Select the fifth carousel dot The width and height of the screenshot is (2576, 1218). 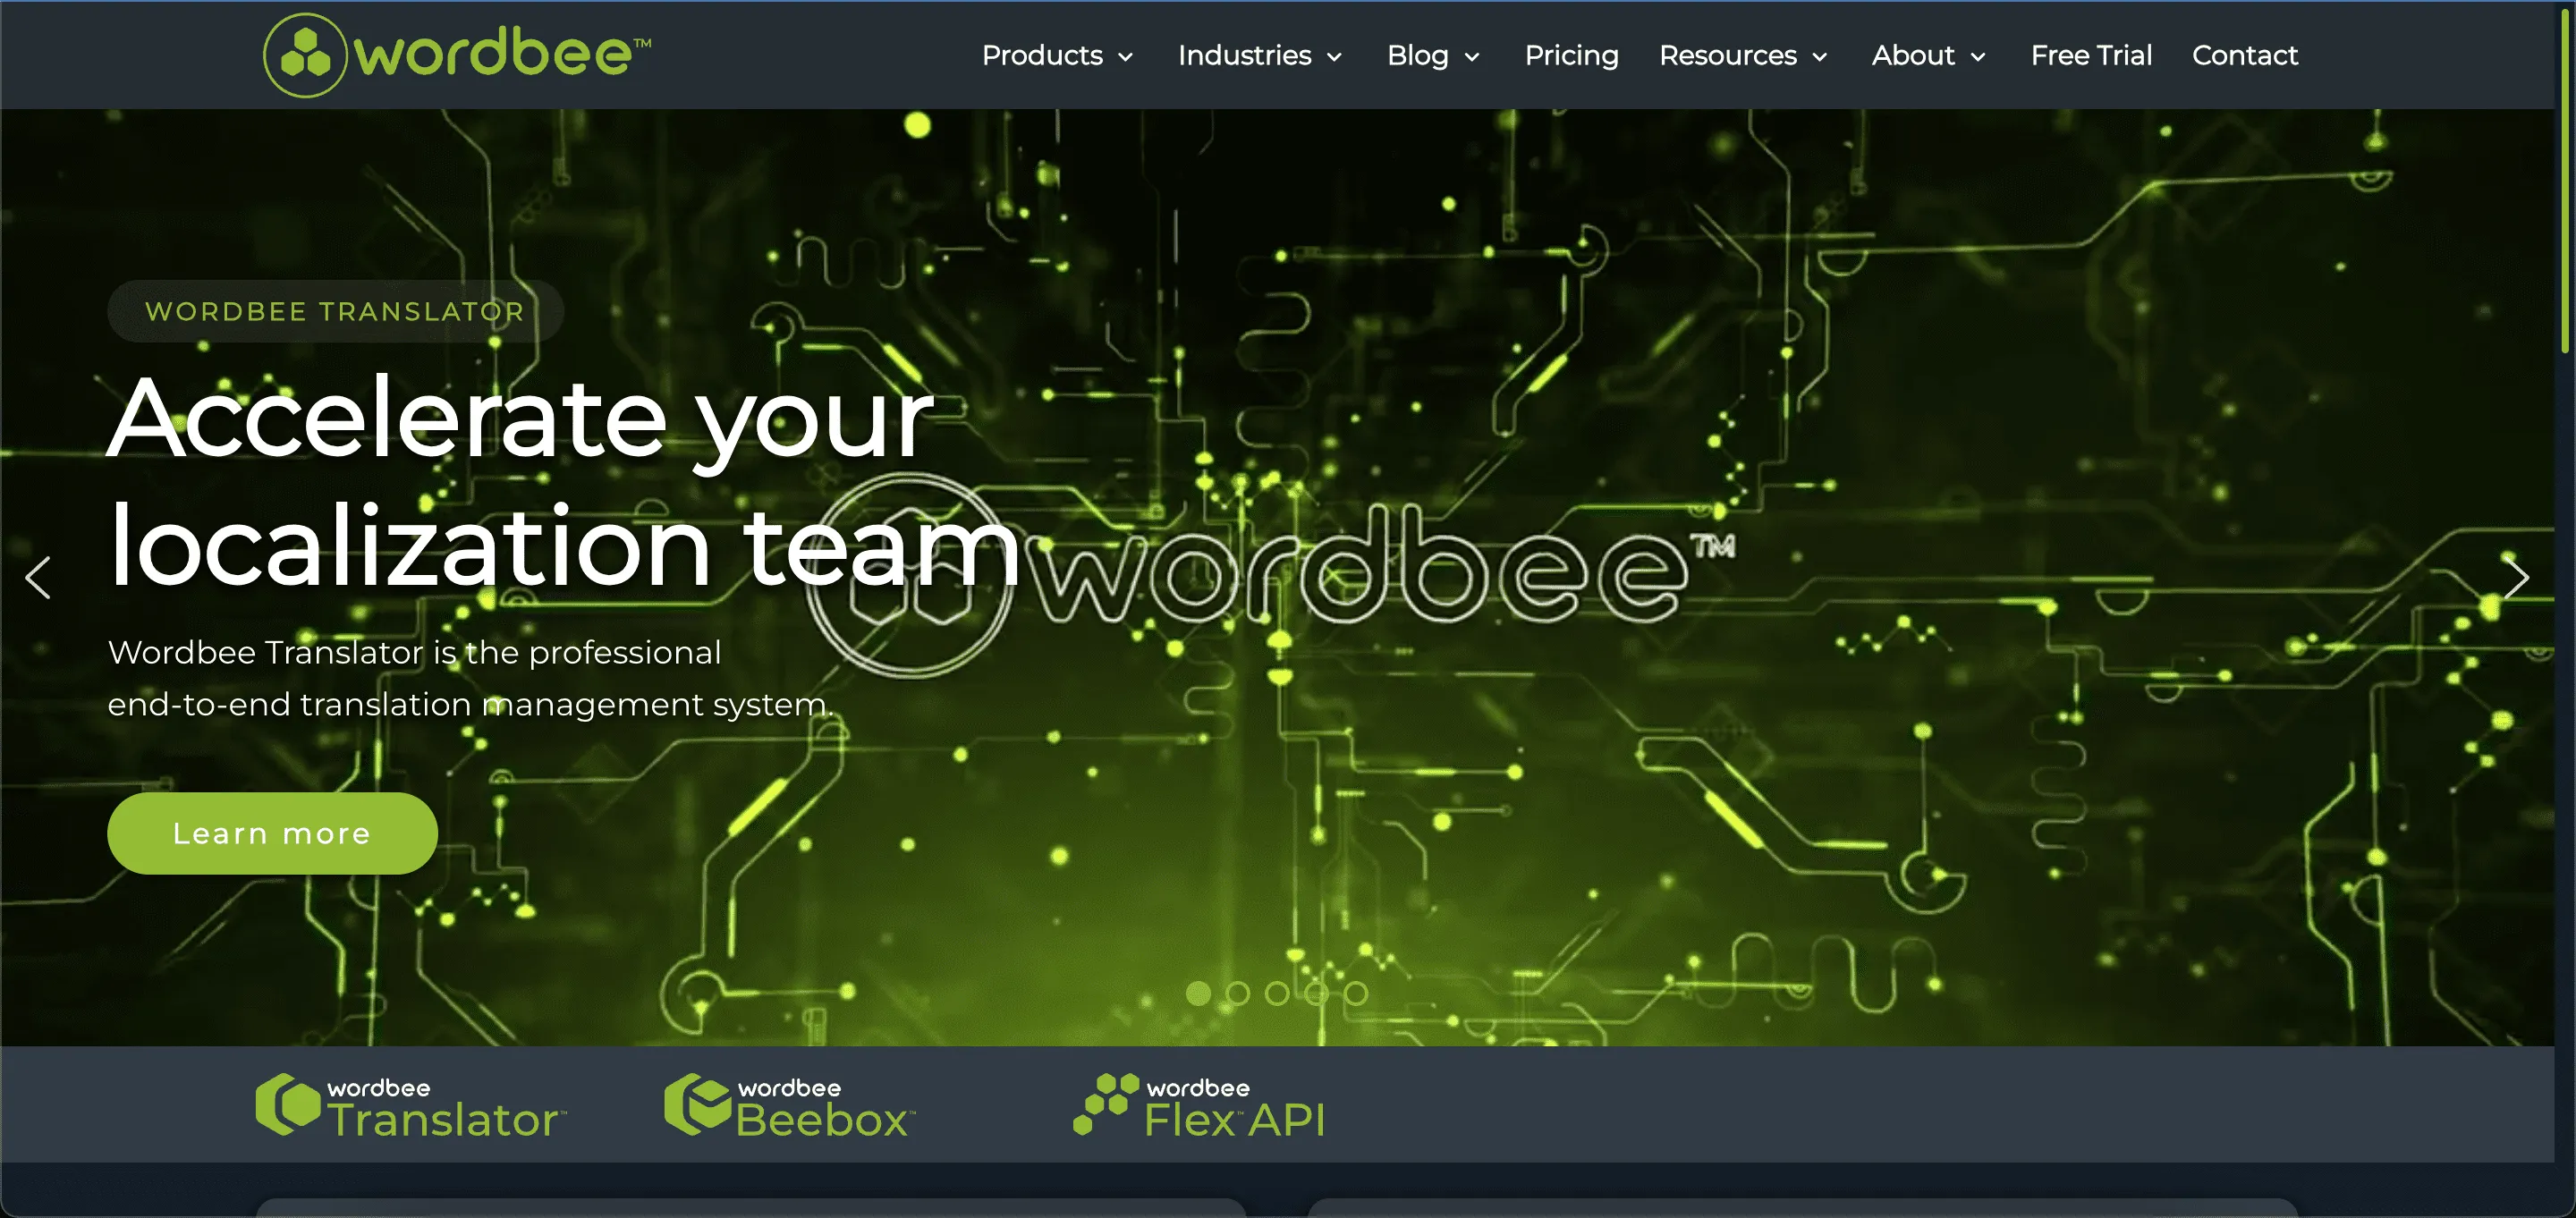(1356, 993)
